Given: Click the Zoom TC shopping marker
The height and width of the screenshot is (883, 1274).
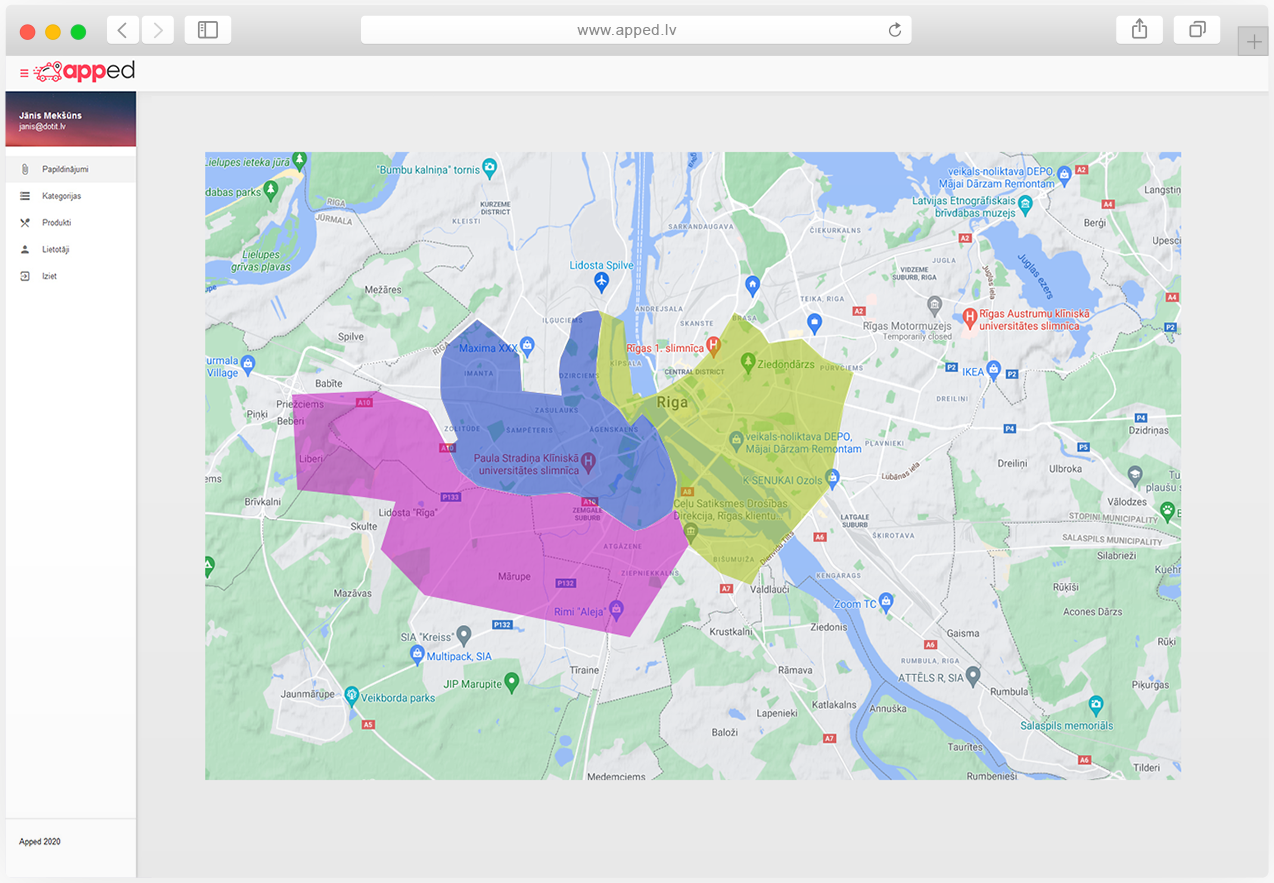Looking at the screenshot, I should tap(886, 602).
